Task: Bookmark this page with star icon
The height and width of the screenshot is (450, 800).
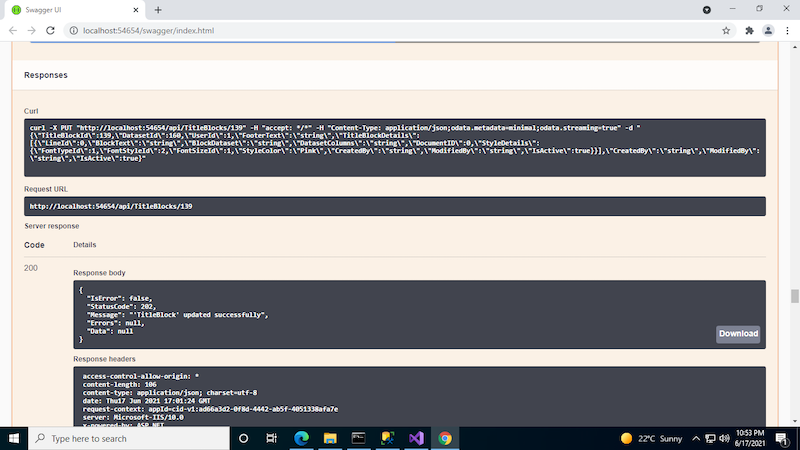Action: pyautogui.click(x=726, y=31)
